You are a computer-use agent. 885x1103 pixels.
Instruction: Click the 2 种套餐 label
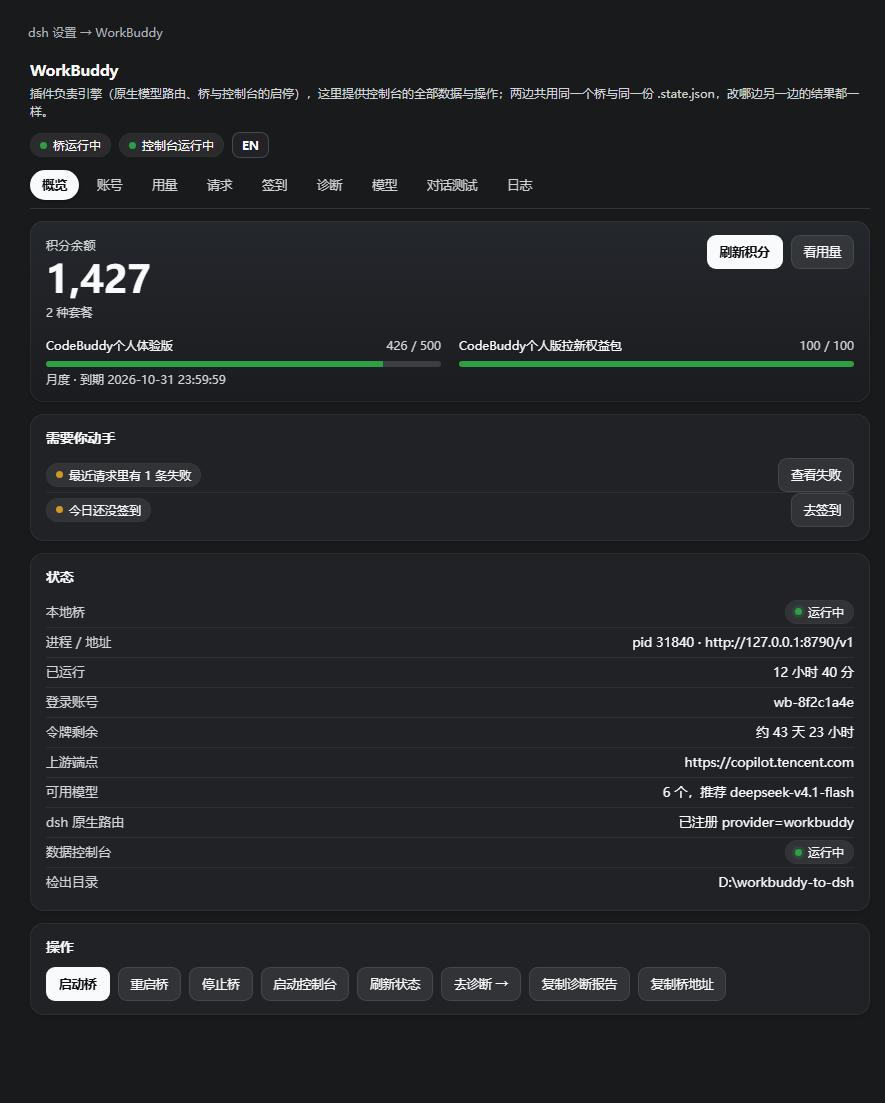69,312
